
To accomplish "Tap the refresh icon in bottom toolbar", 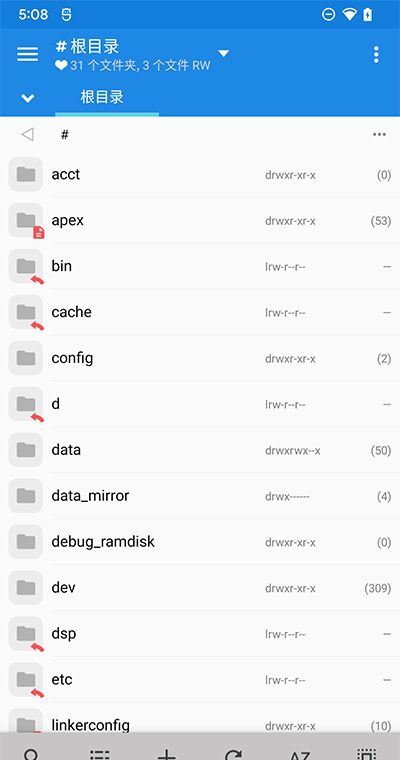I will (x=233, y=754).
